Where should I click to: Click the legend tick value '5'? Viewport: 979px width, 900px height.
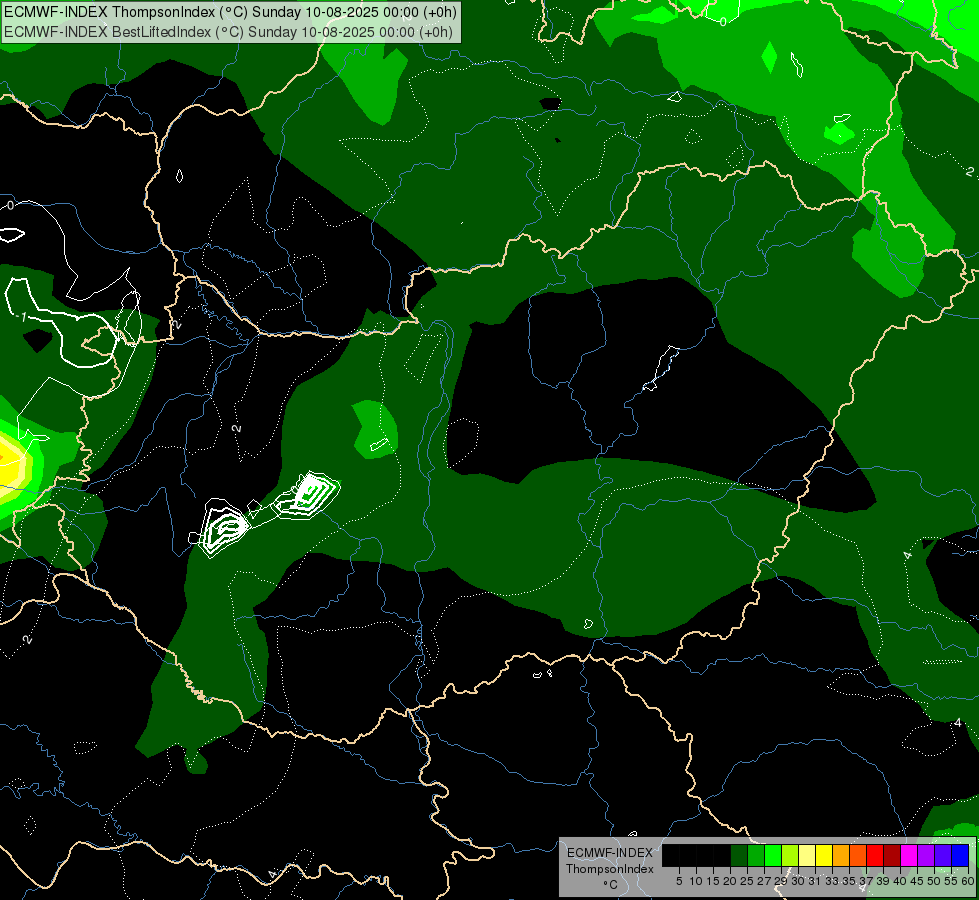[x=679, y=881]
